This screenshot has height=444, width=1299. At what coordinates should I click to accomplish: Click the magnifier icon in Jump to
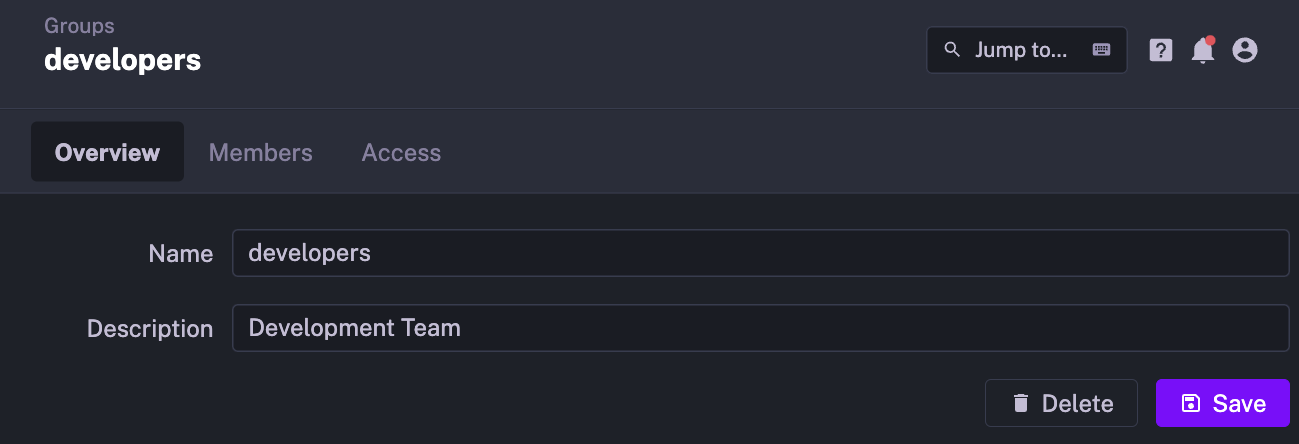953,50
